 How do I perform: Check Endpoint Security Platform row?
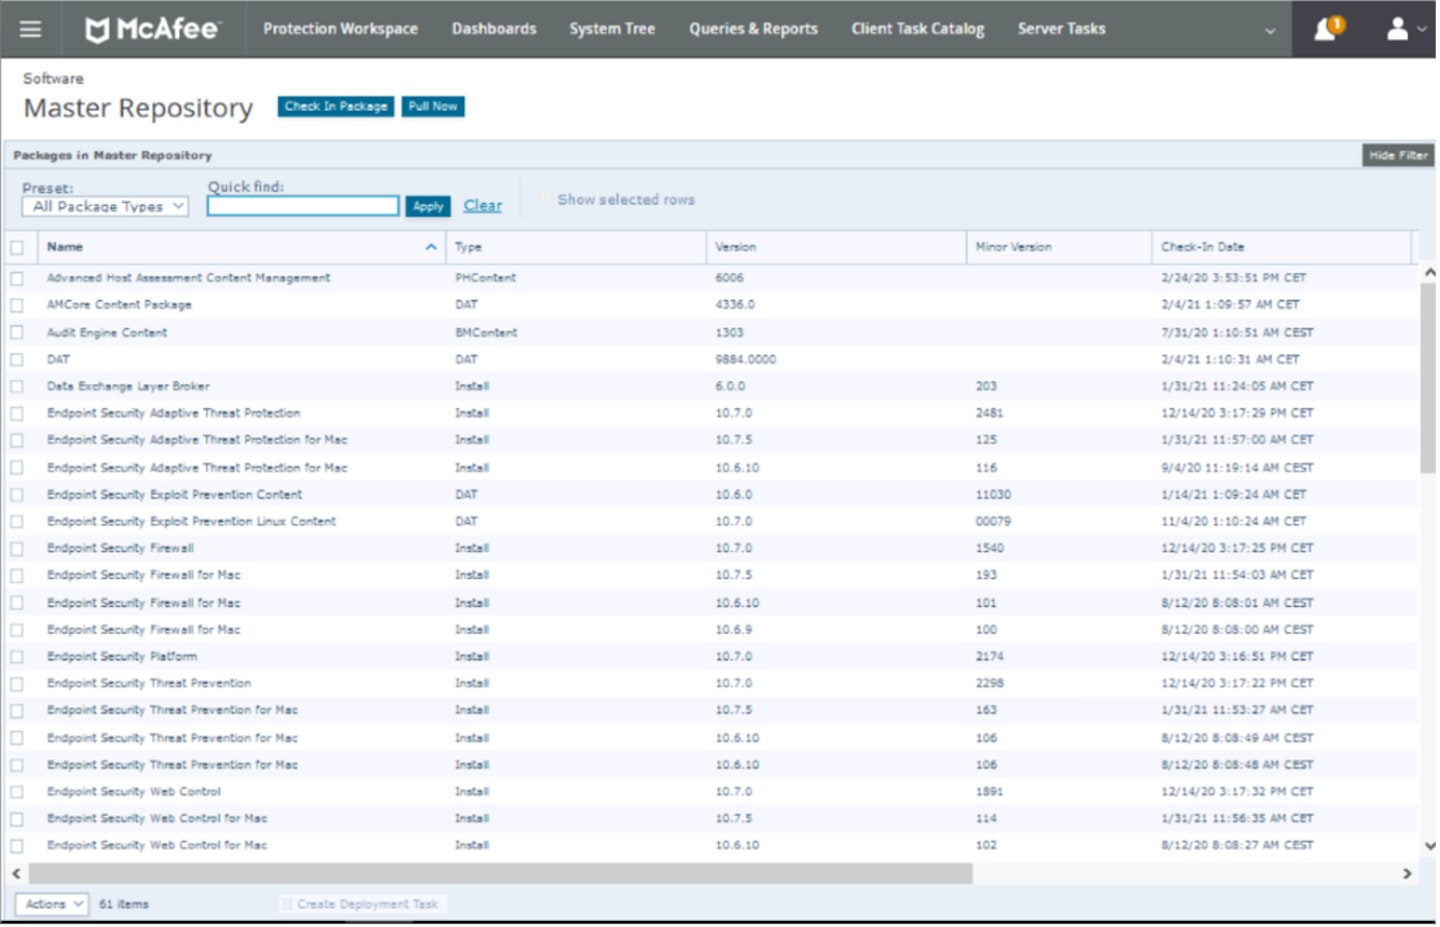[x=17, y=657]
